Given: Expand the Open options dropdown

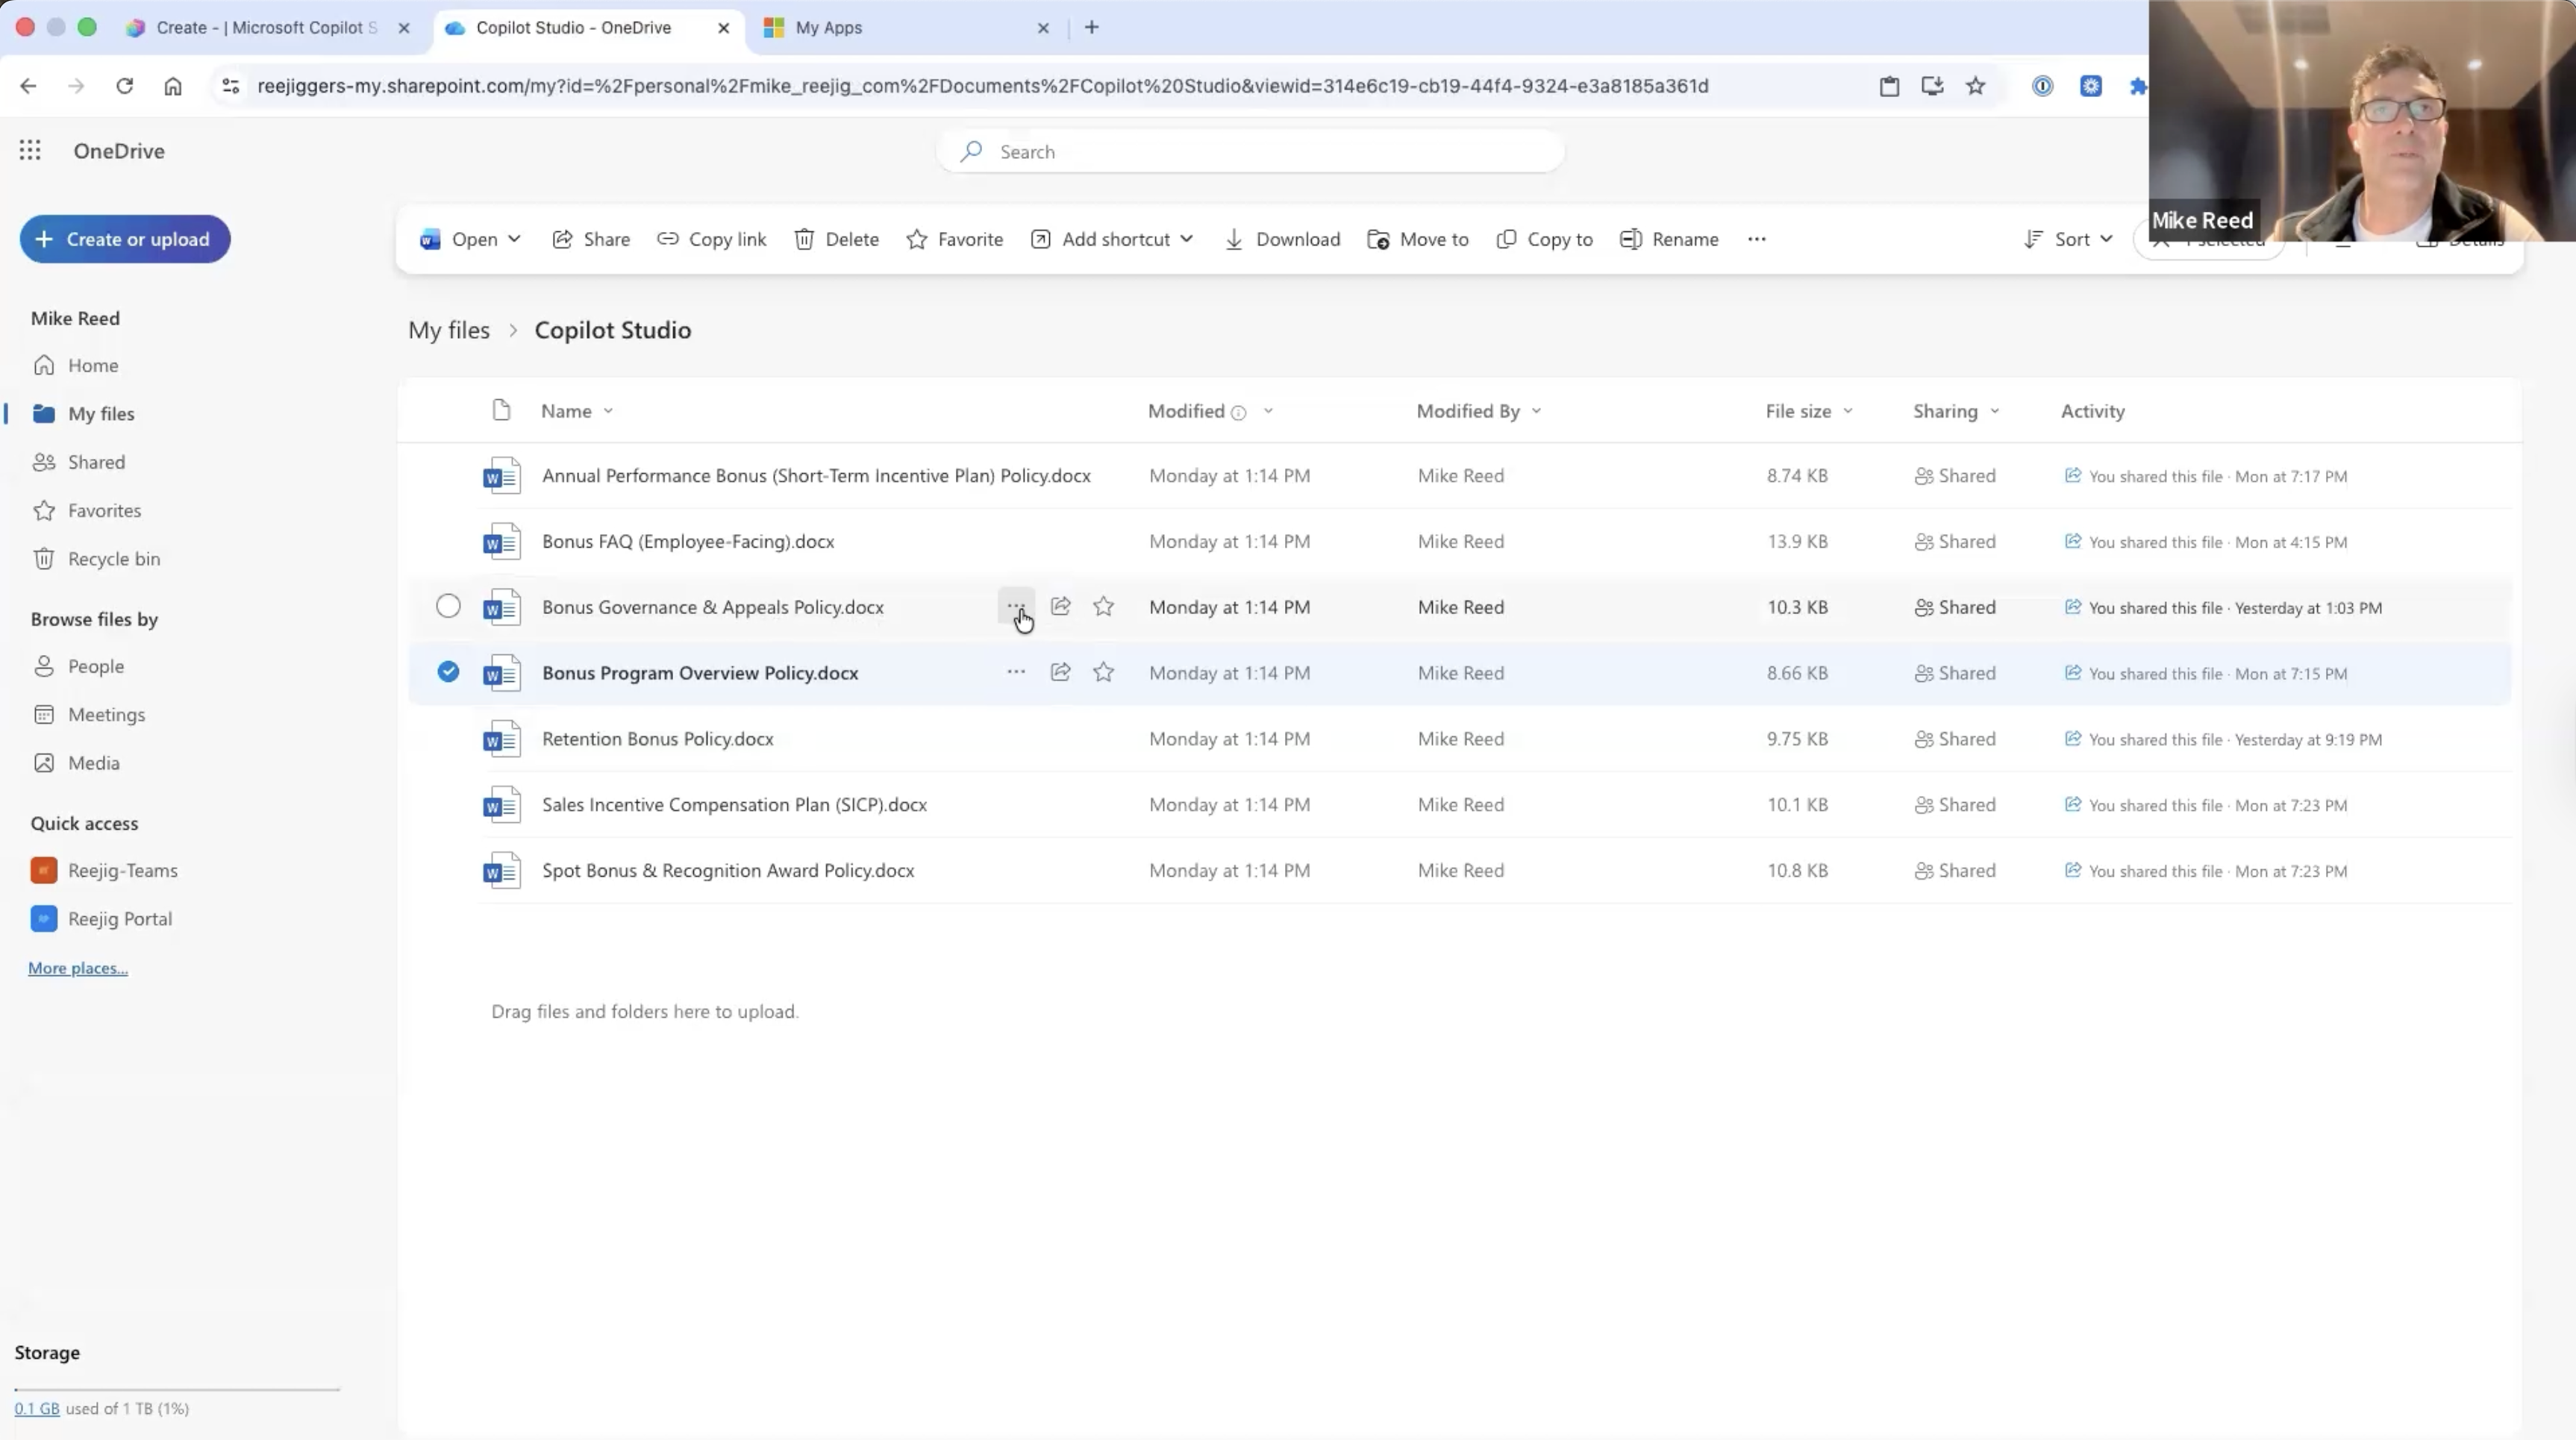Looking at the screenshot, I should point(515,239).
